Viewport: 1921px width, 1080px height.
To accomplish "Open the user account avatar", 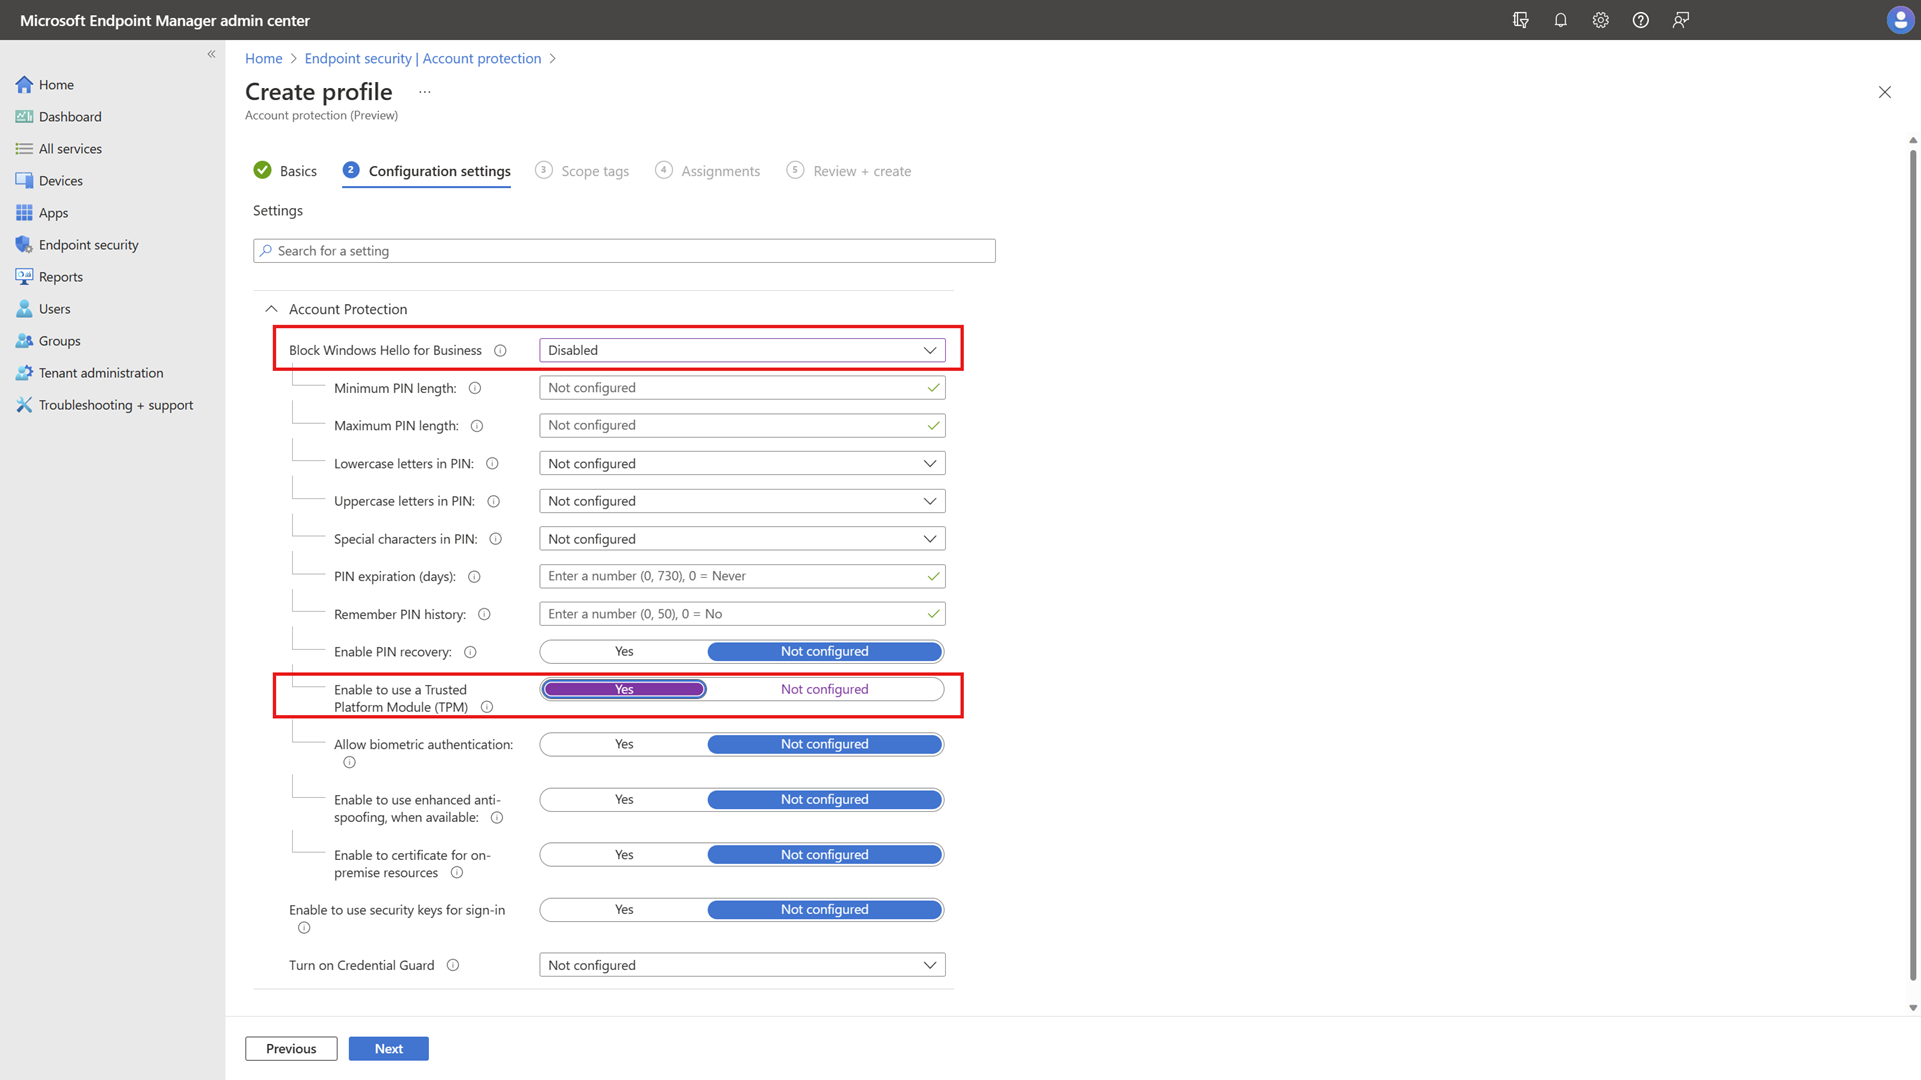I will point(1899,20).
